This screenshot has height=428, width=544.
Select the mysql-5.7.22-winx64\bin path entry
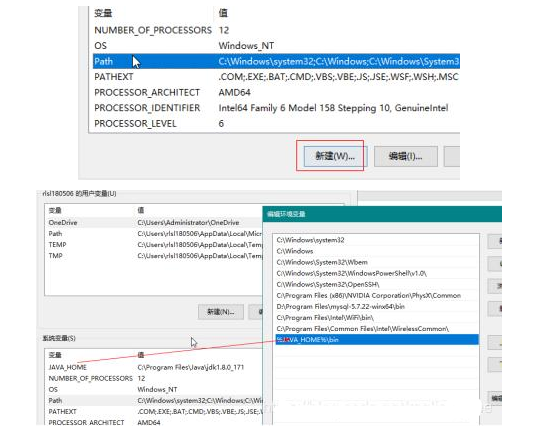click(377, 307)
